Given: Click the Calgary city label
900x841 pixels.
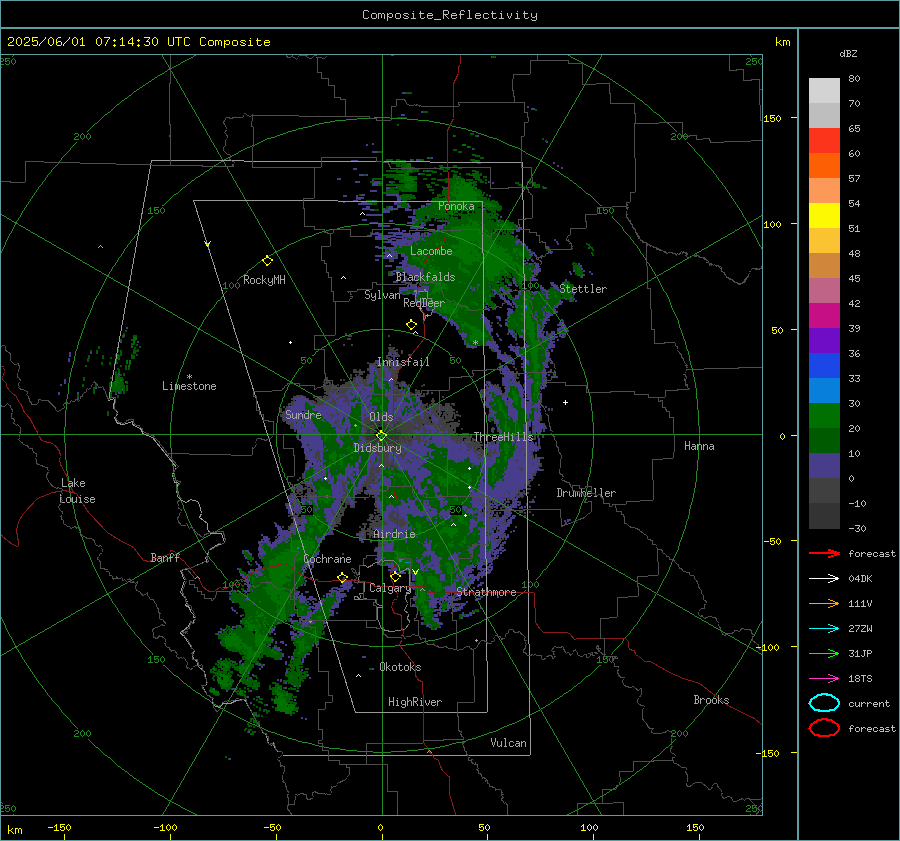Looking at the screenshot, I should 390,588.
